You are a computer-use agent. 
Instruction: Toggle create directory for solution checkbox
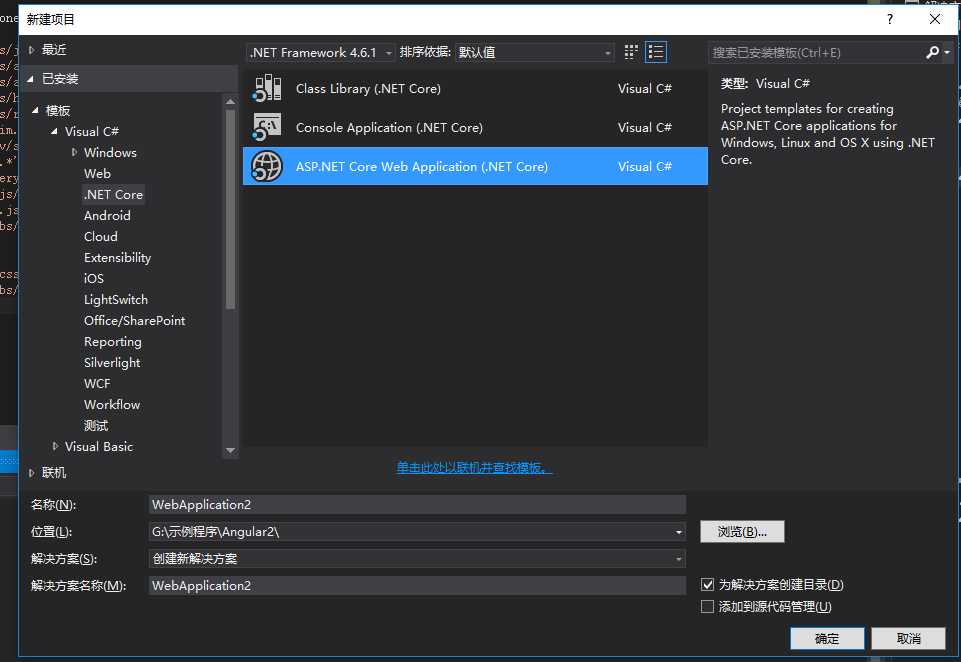point(707,584)
